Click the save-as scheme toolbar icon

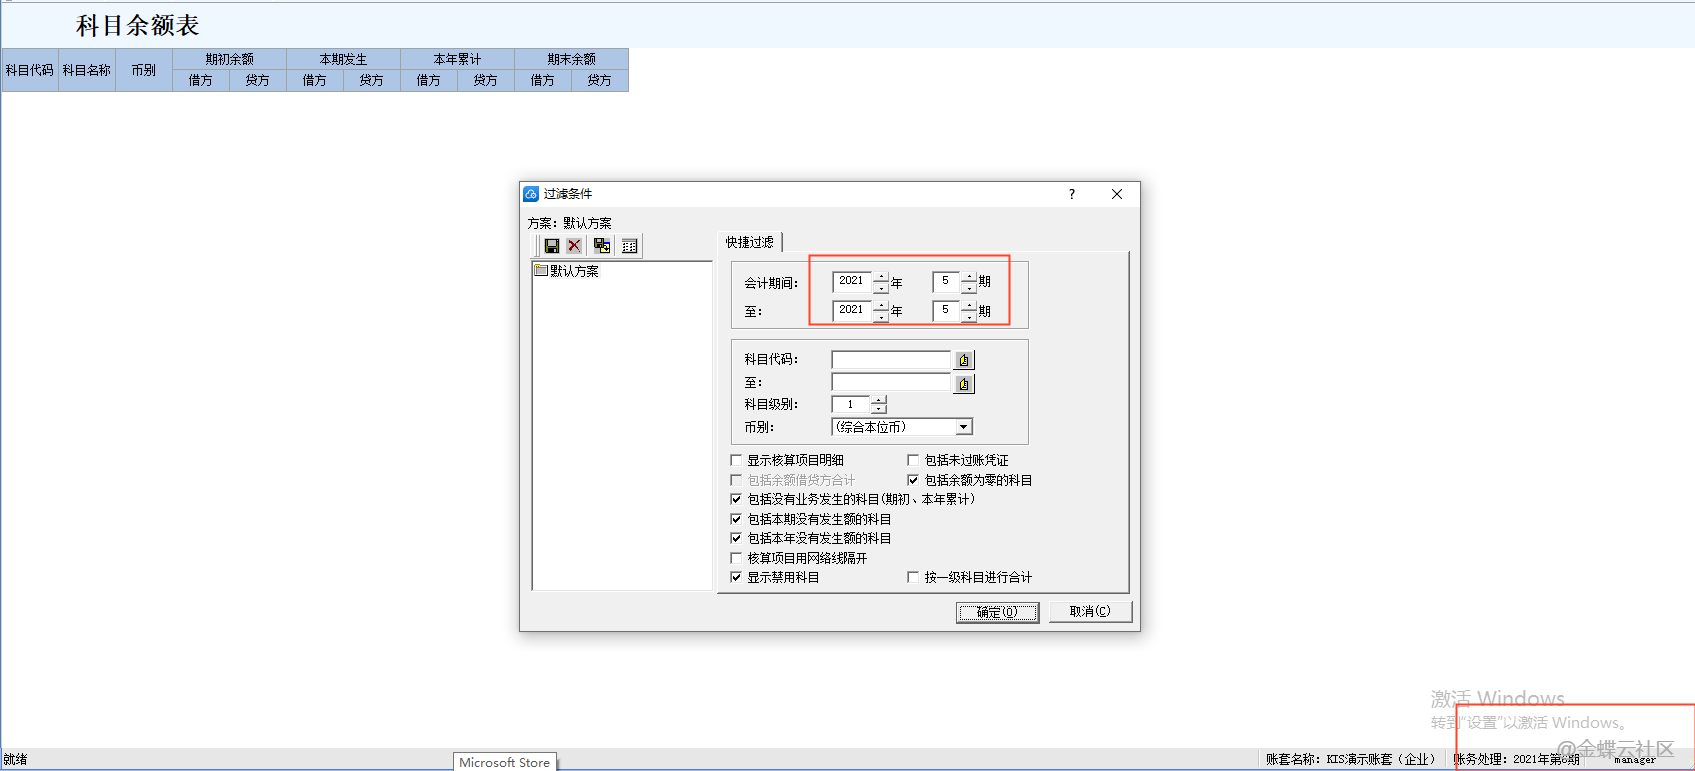[602, 246]
